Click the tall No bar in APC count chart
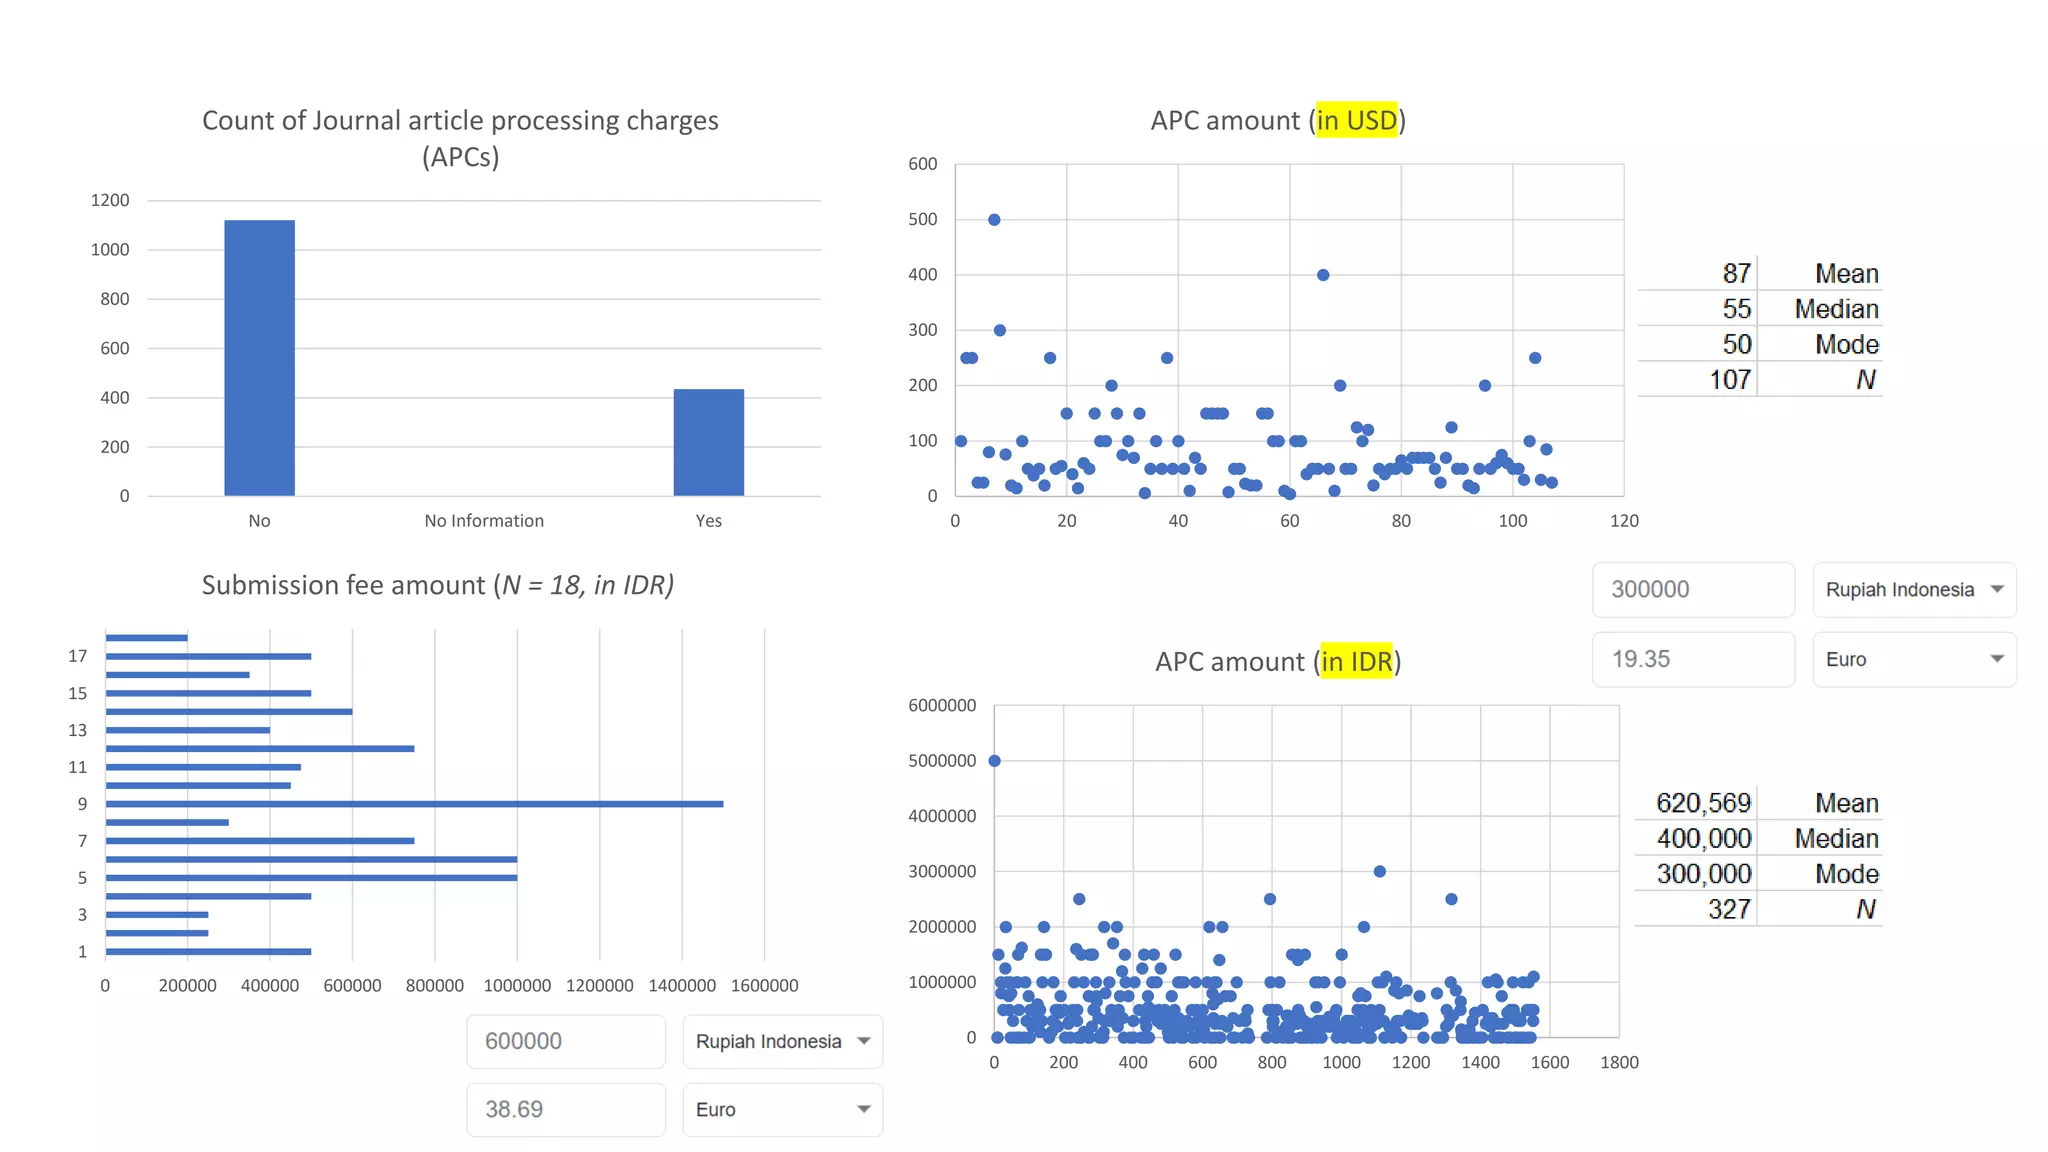 (259, 358)
